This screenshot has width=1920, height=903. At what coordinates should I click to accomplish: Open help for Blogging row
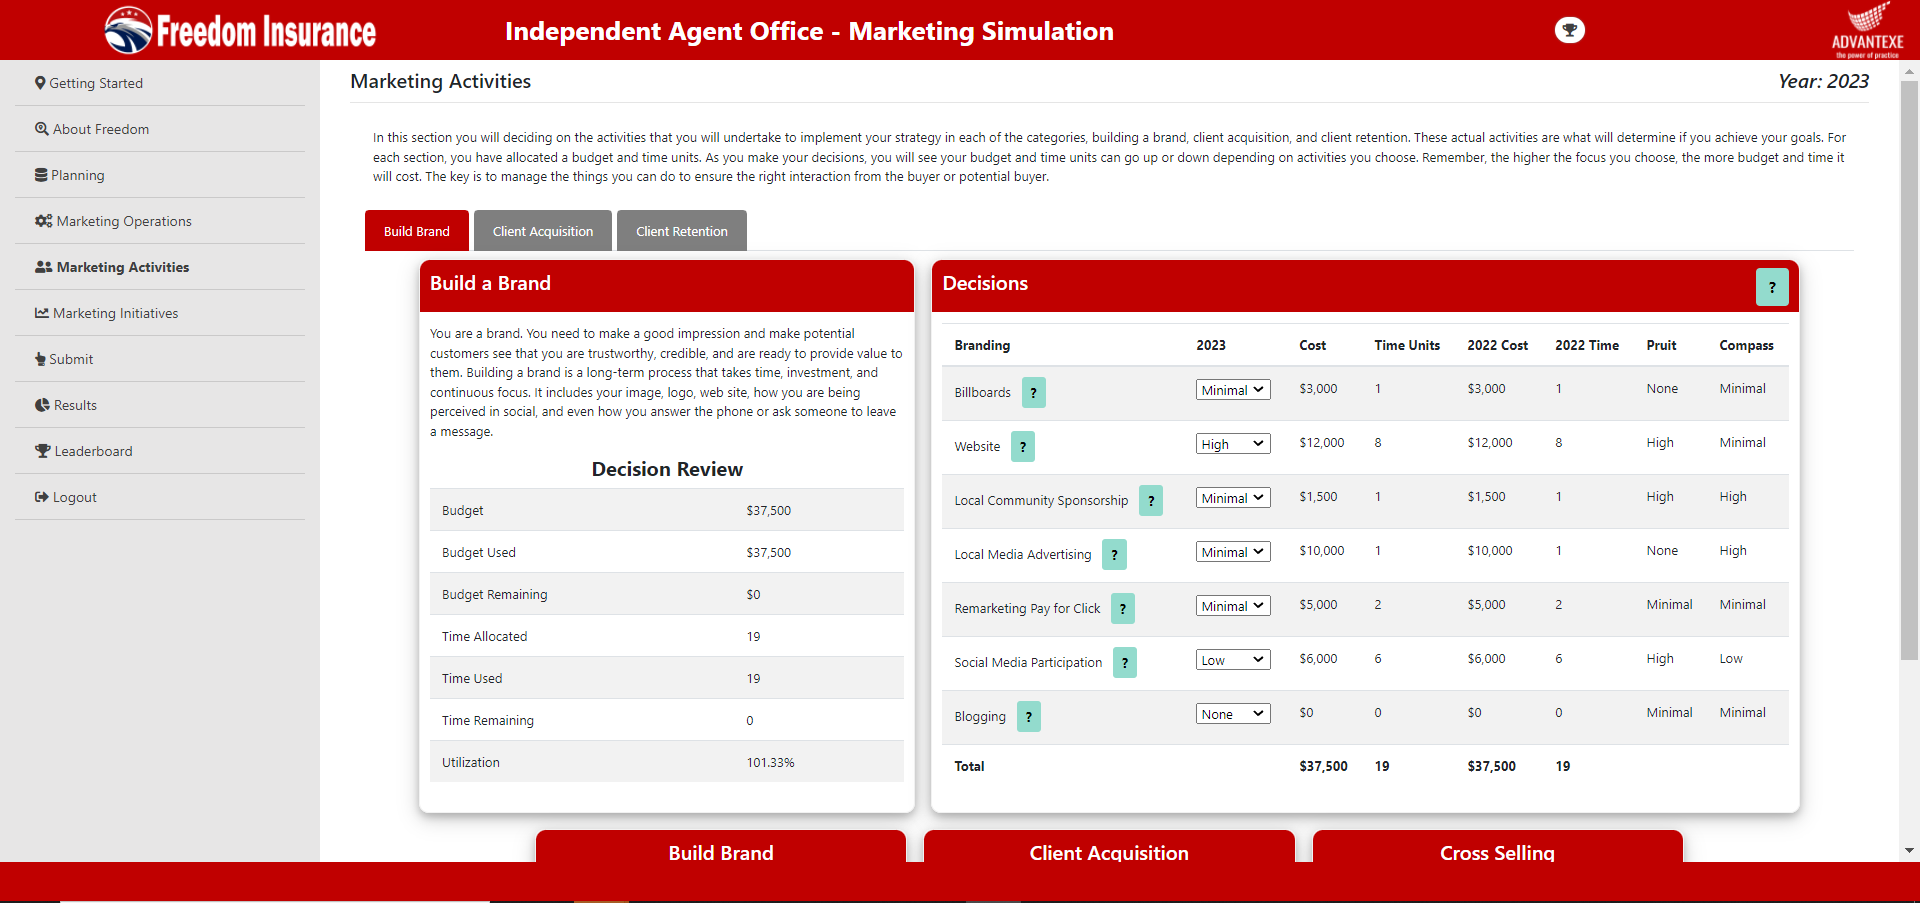point(1028,717)
